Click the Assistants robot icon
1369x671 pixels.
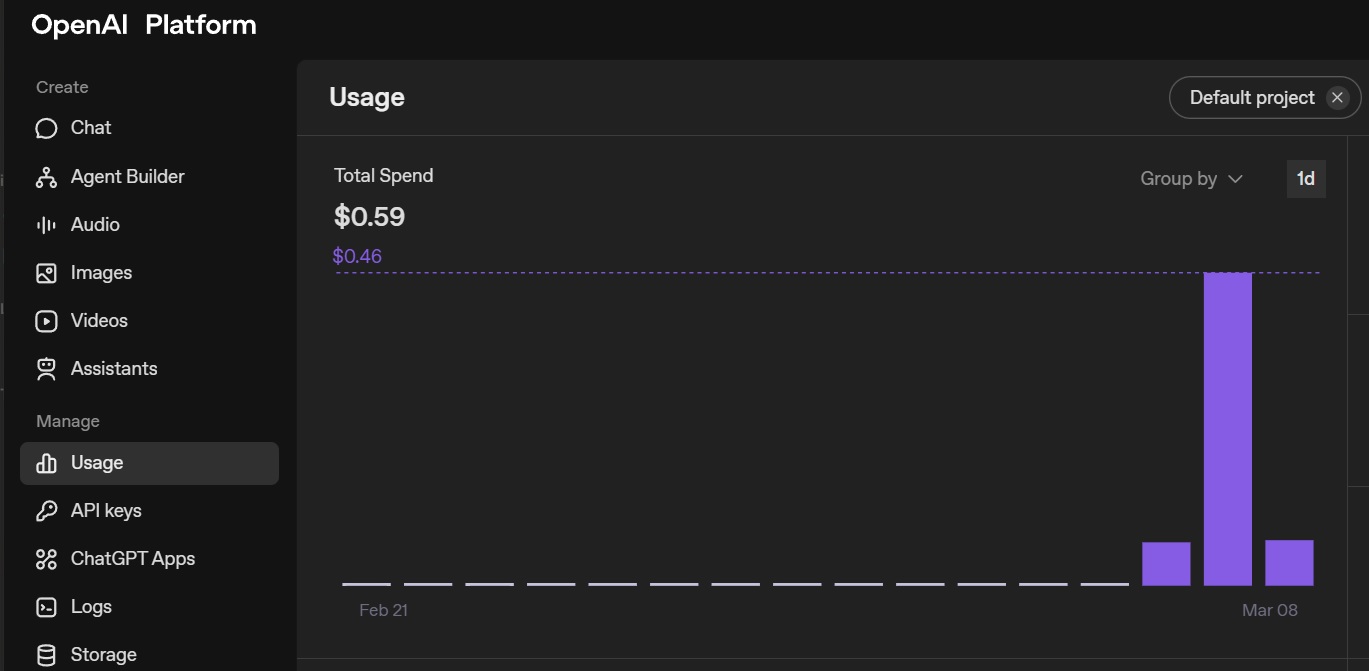[46, 369]
